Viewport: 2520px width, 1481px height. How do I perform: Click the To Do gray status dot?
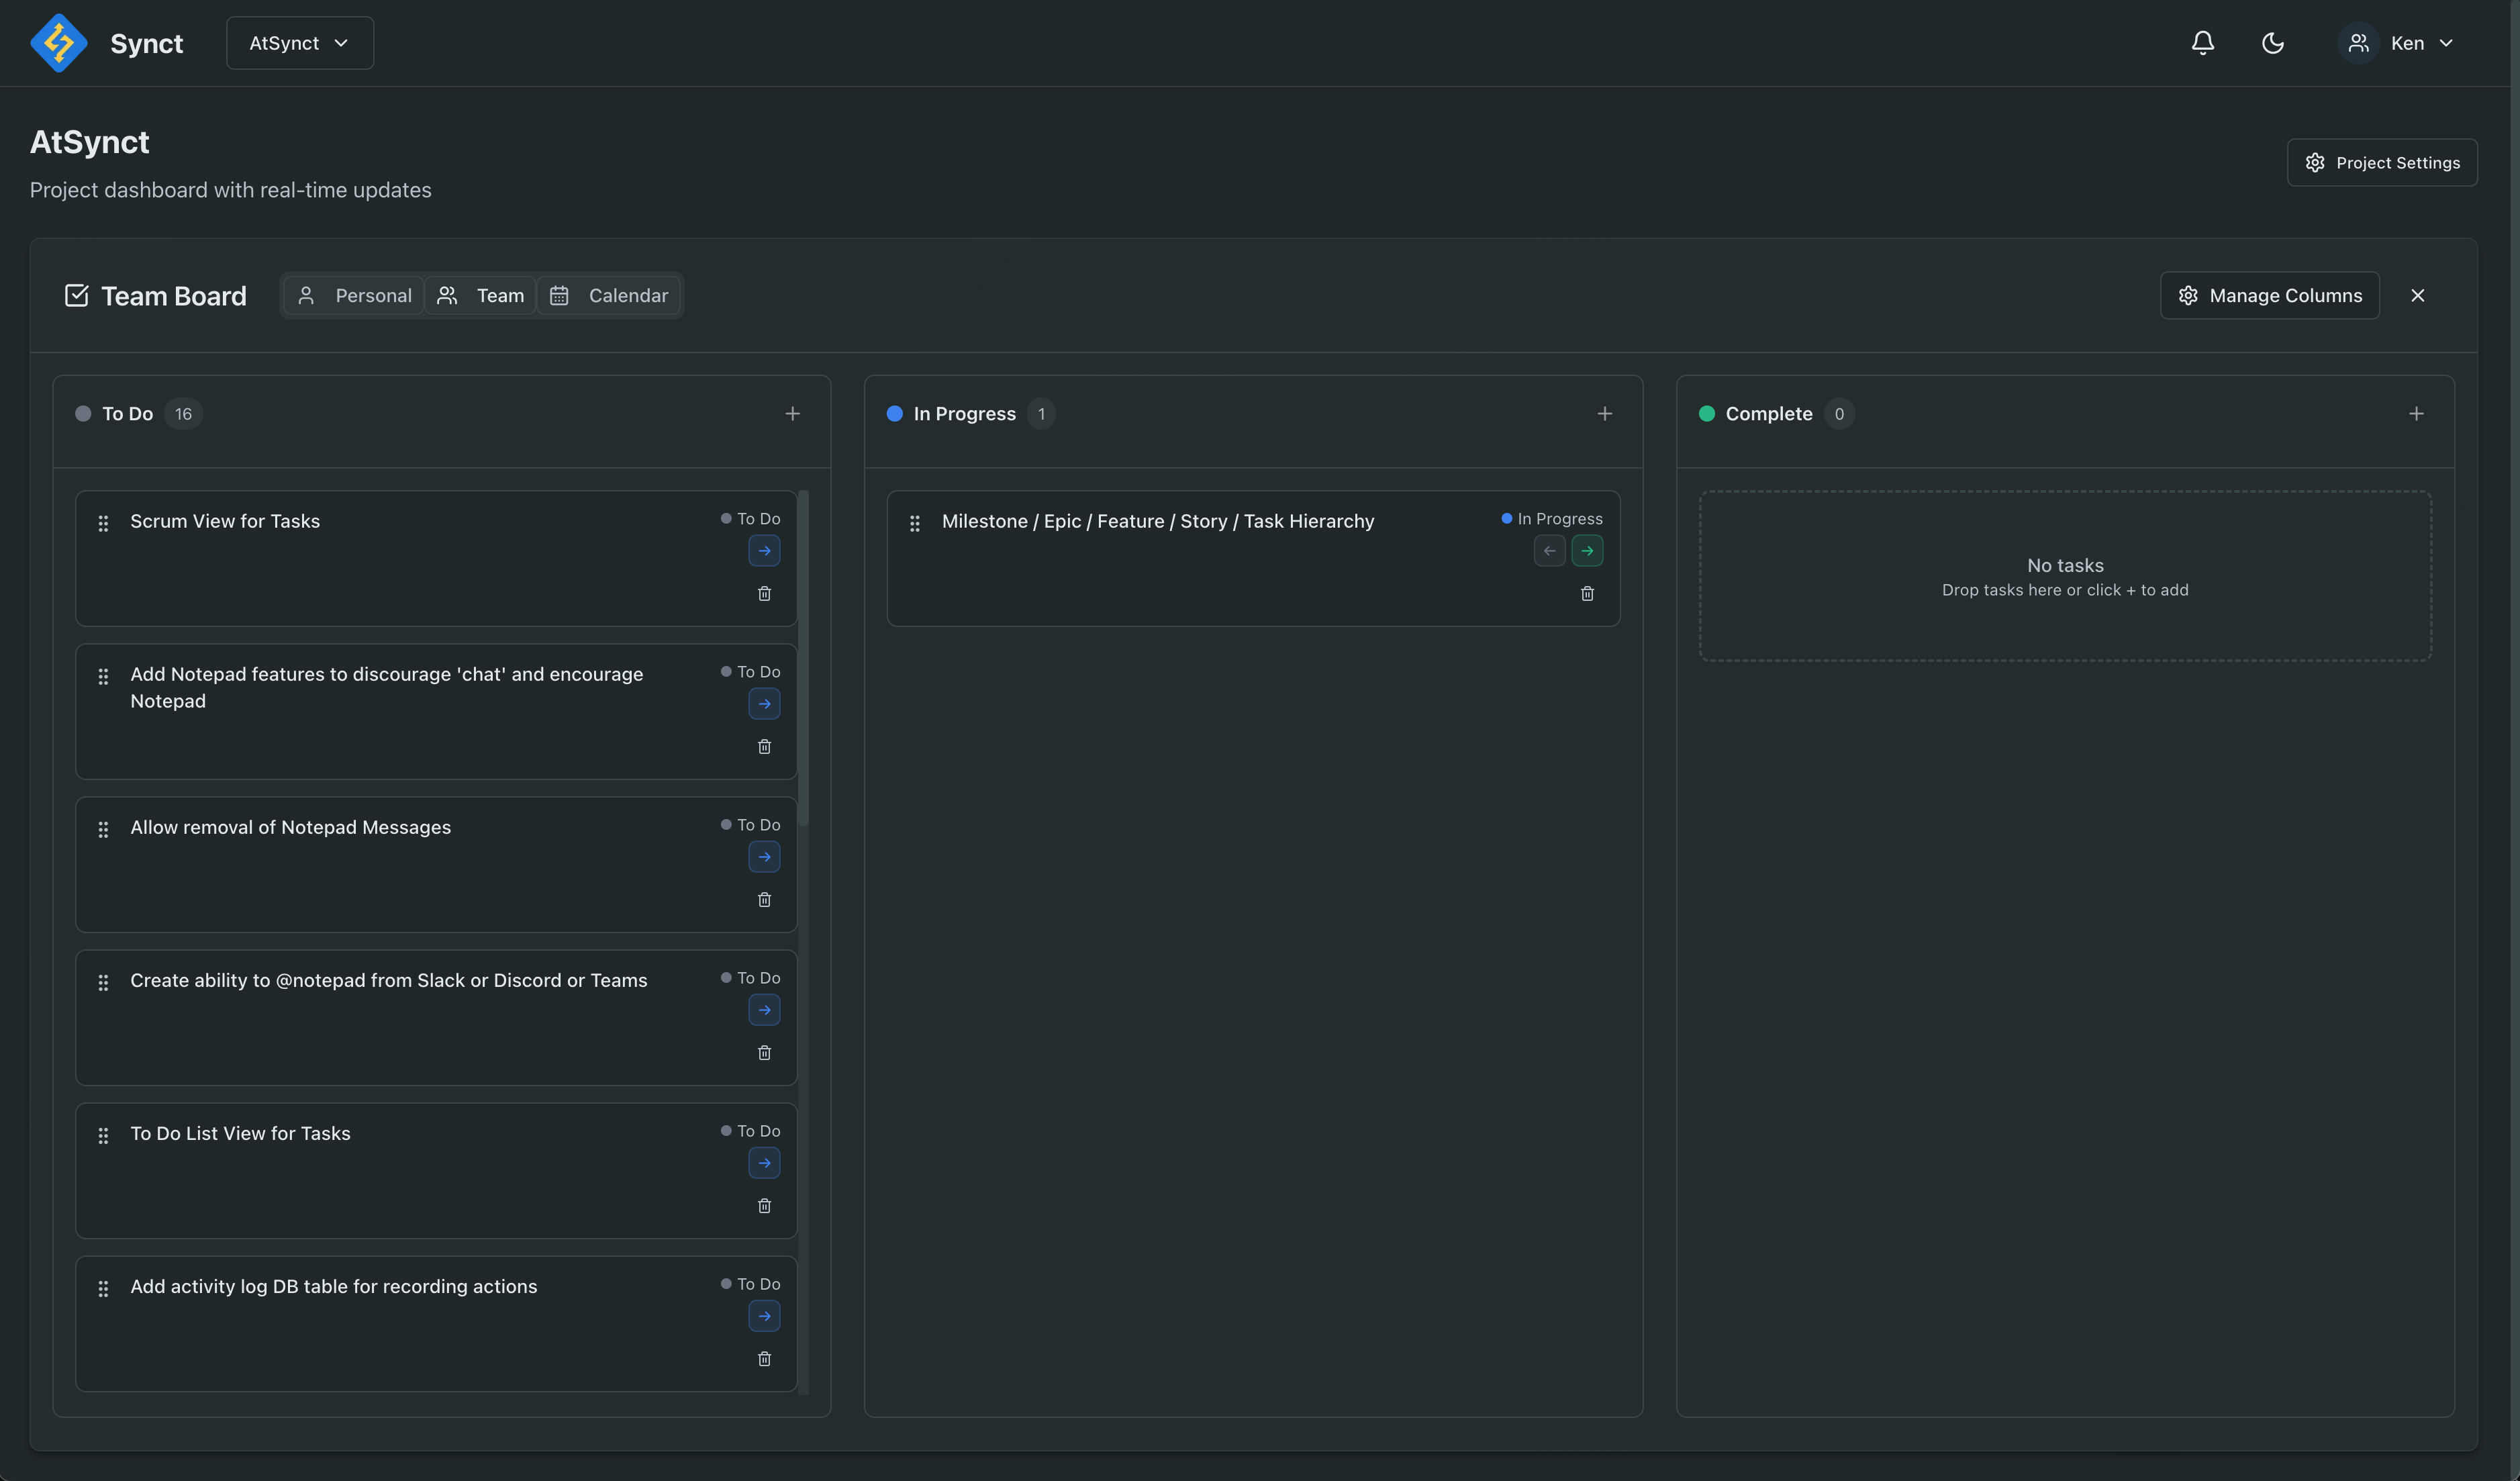pos(83,413)
